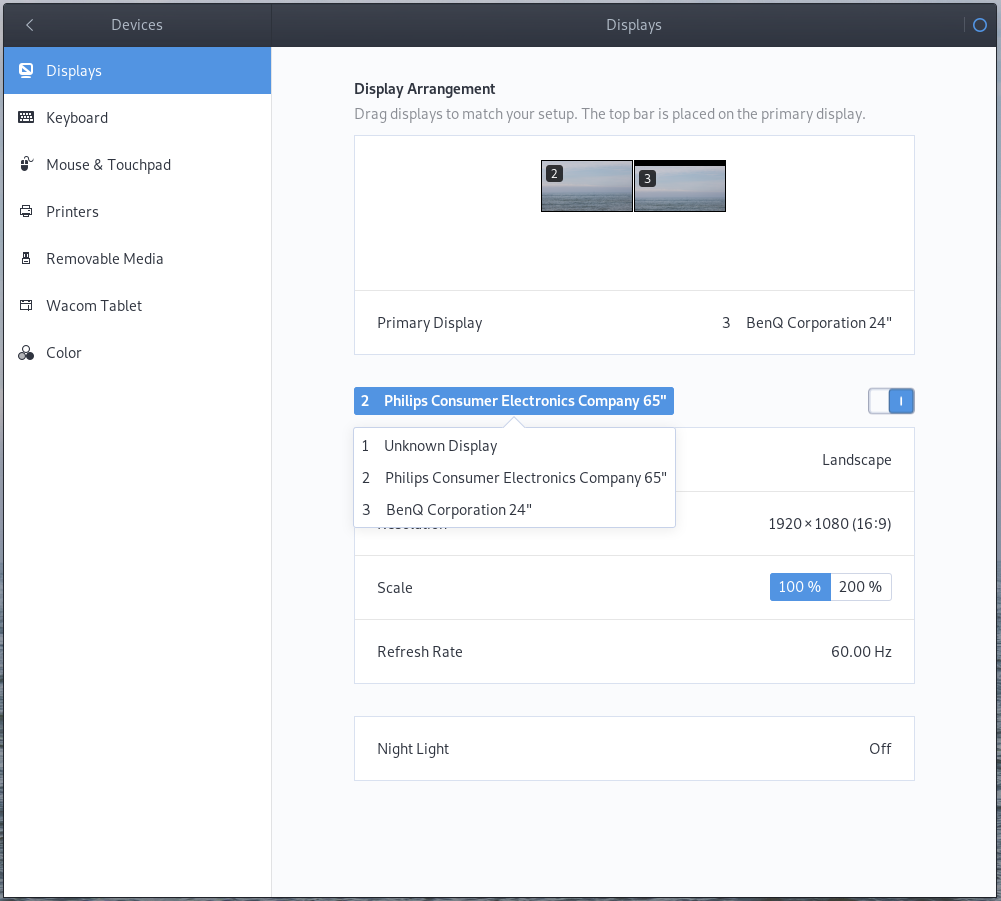
Task: Set scale to 100 %
Action: tap(800, 587)
